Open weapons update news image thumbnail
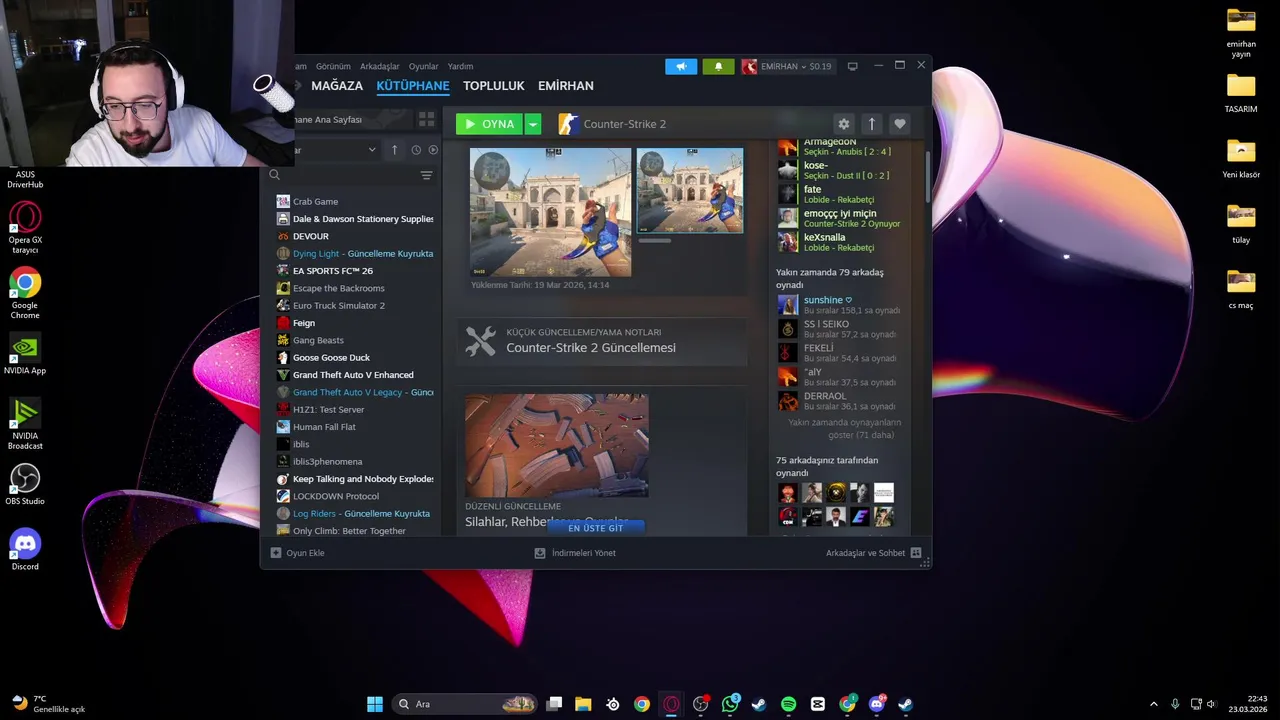The width and height of the screenshot is (1280, 720). [x=557, y=445]
